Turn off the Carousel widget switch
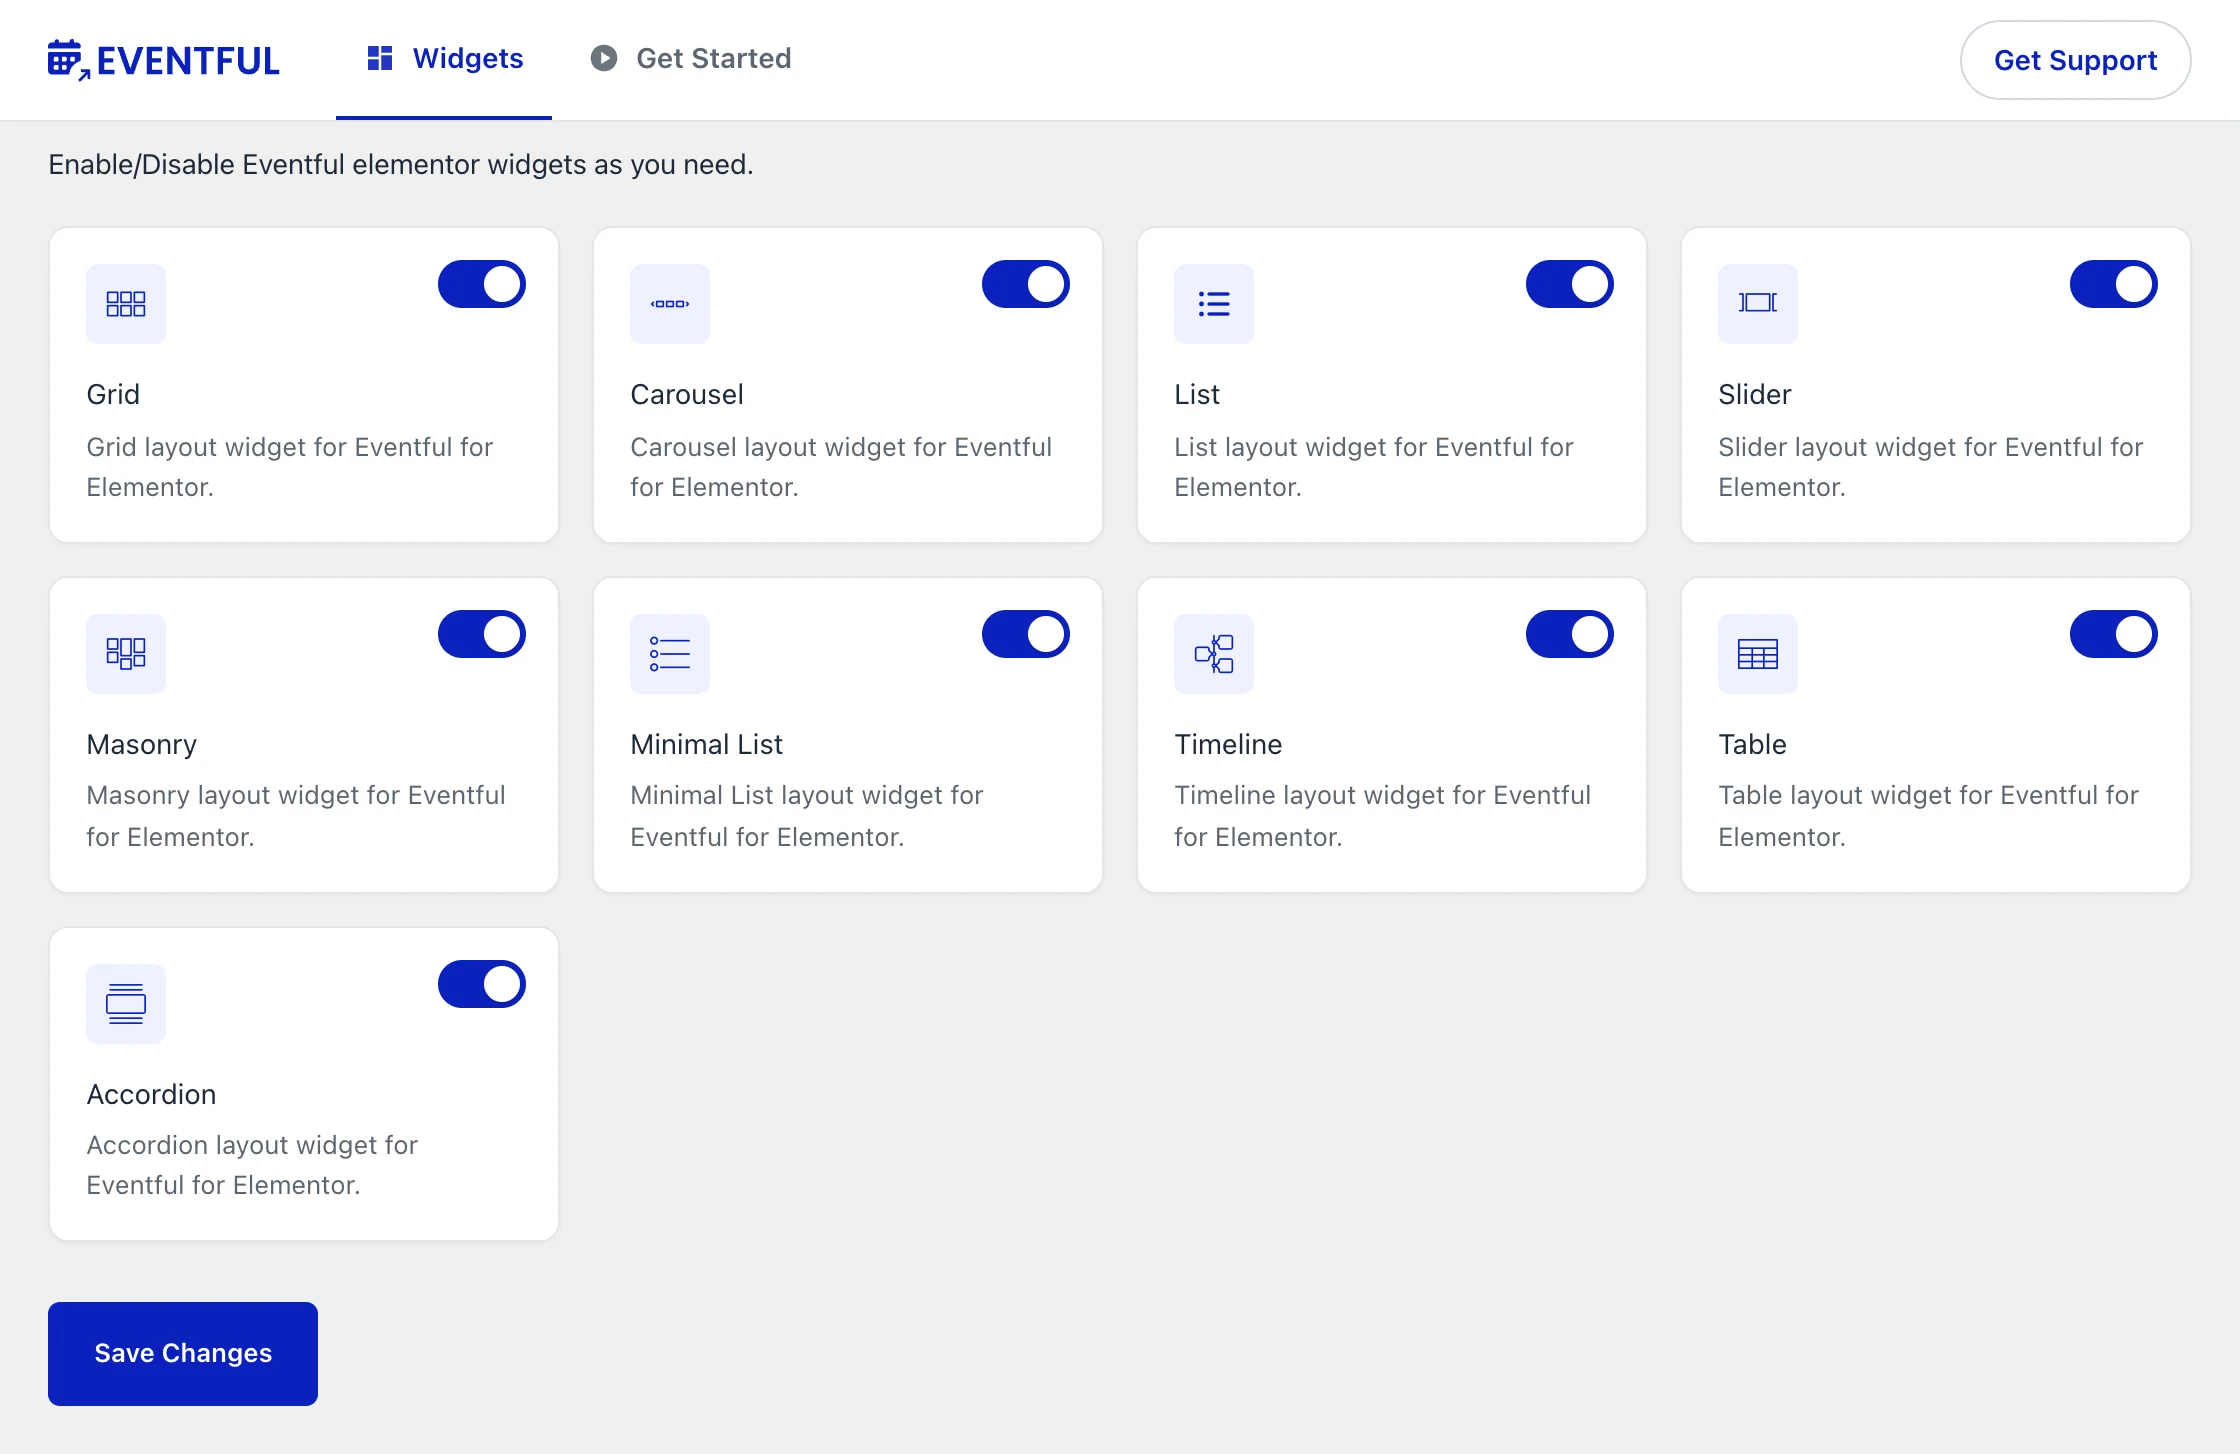2240x1454 pixels. [x=1026, y=284]
